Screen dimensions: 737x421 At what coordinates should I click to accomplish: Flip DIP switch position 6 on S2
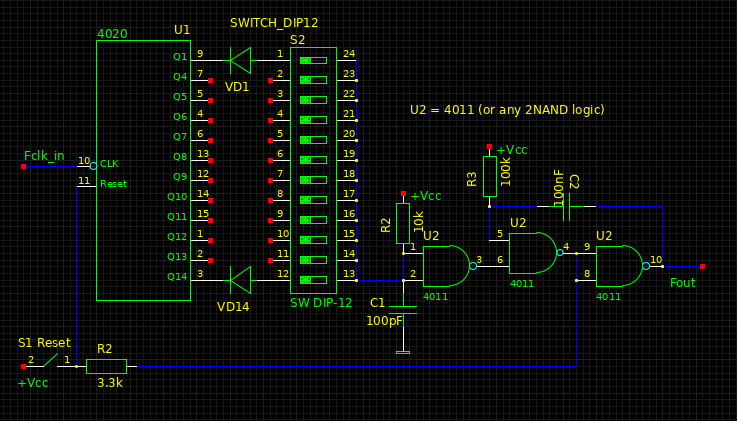pyautogui.click(x=313, y=160)
